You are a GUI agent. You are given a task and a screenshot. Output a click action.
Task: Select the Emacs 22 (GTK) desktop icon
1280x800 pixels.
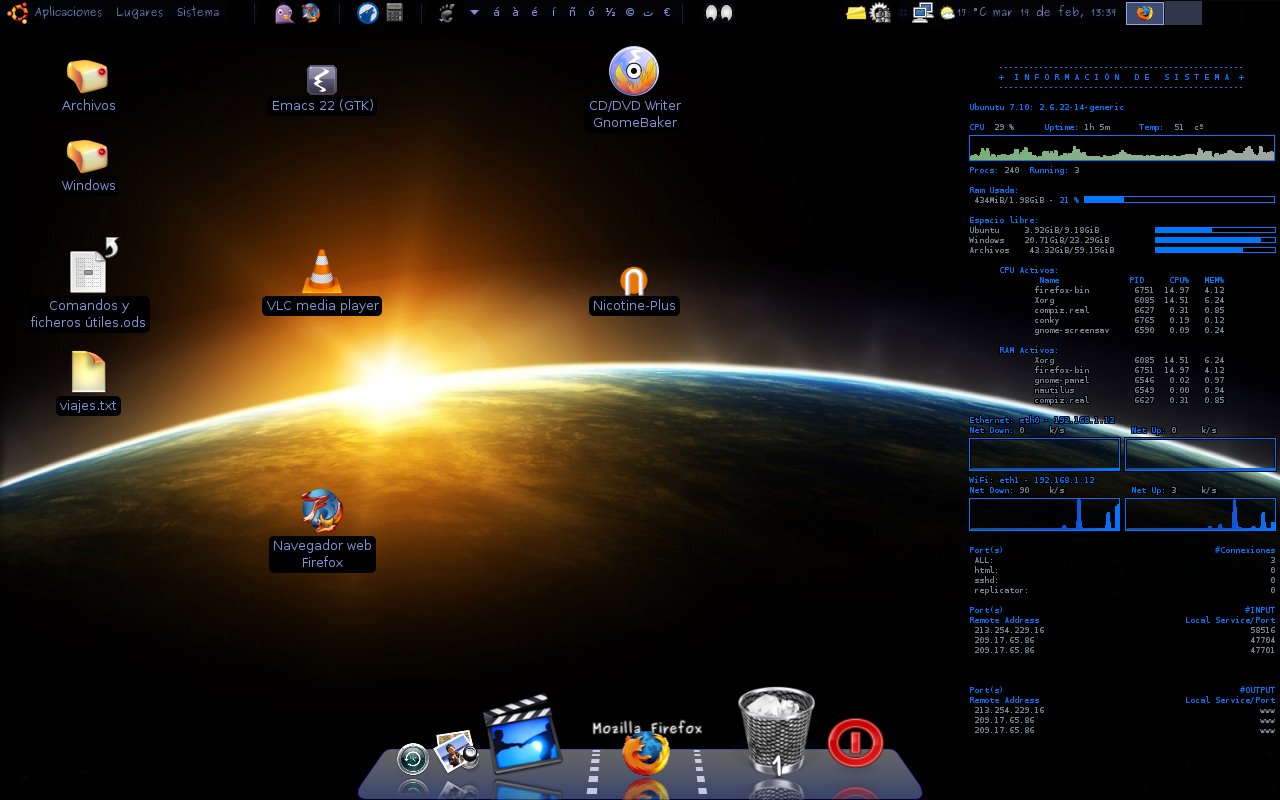click(x=322, y=81)
